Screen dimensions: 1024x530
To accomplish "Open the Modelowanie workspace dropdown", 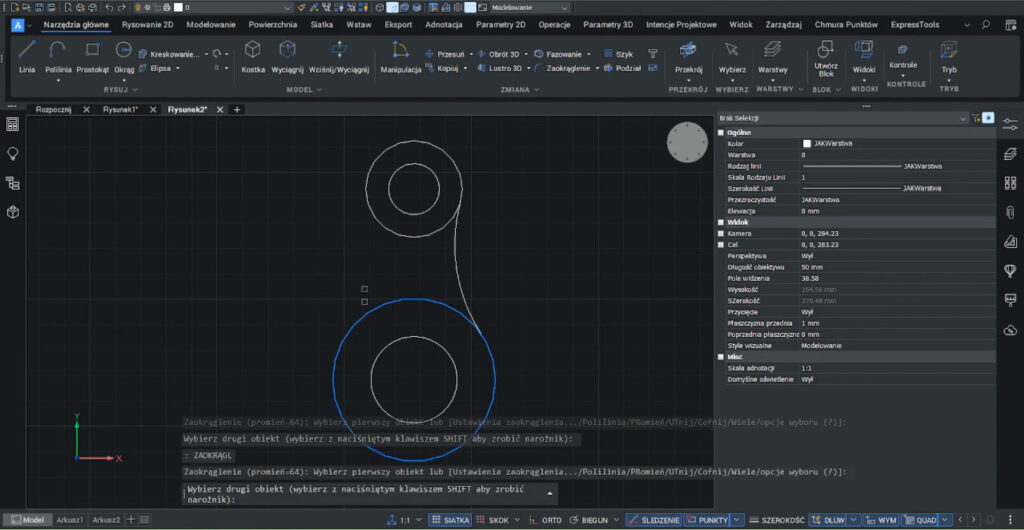I will 529,7.
